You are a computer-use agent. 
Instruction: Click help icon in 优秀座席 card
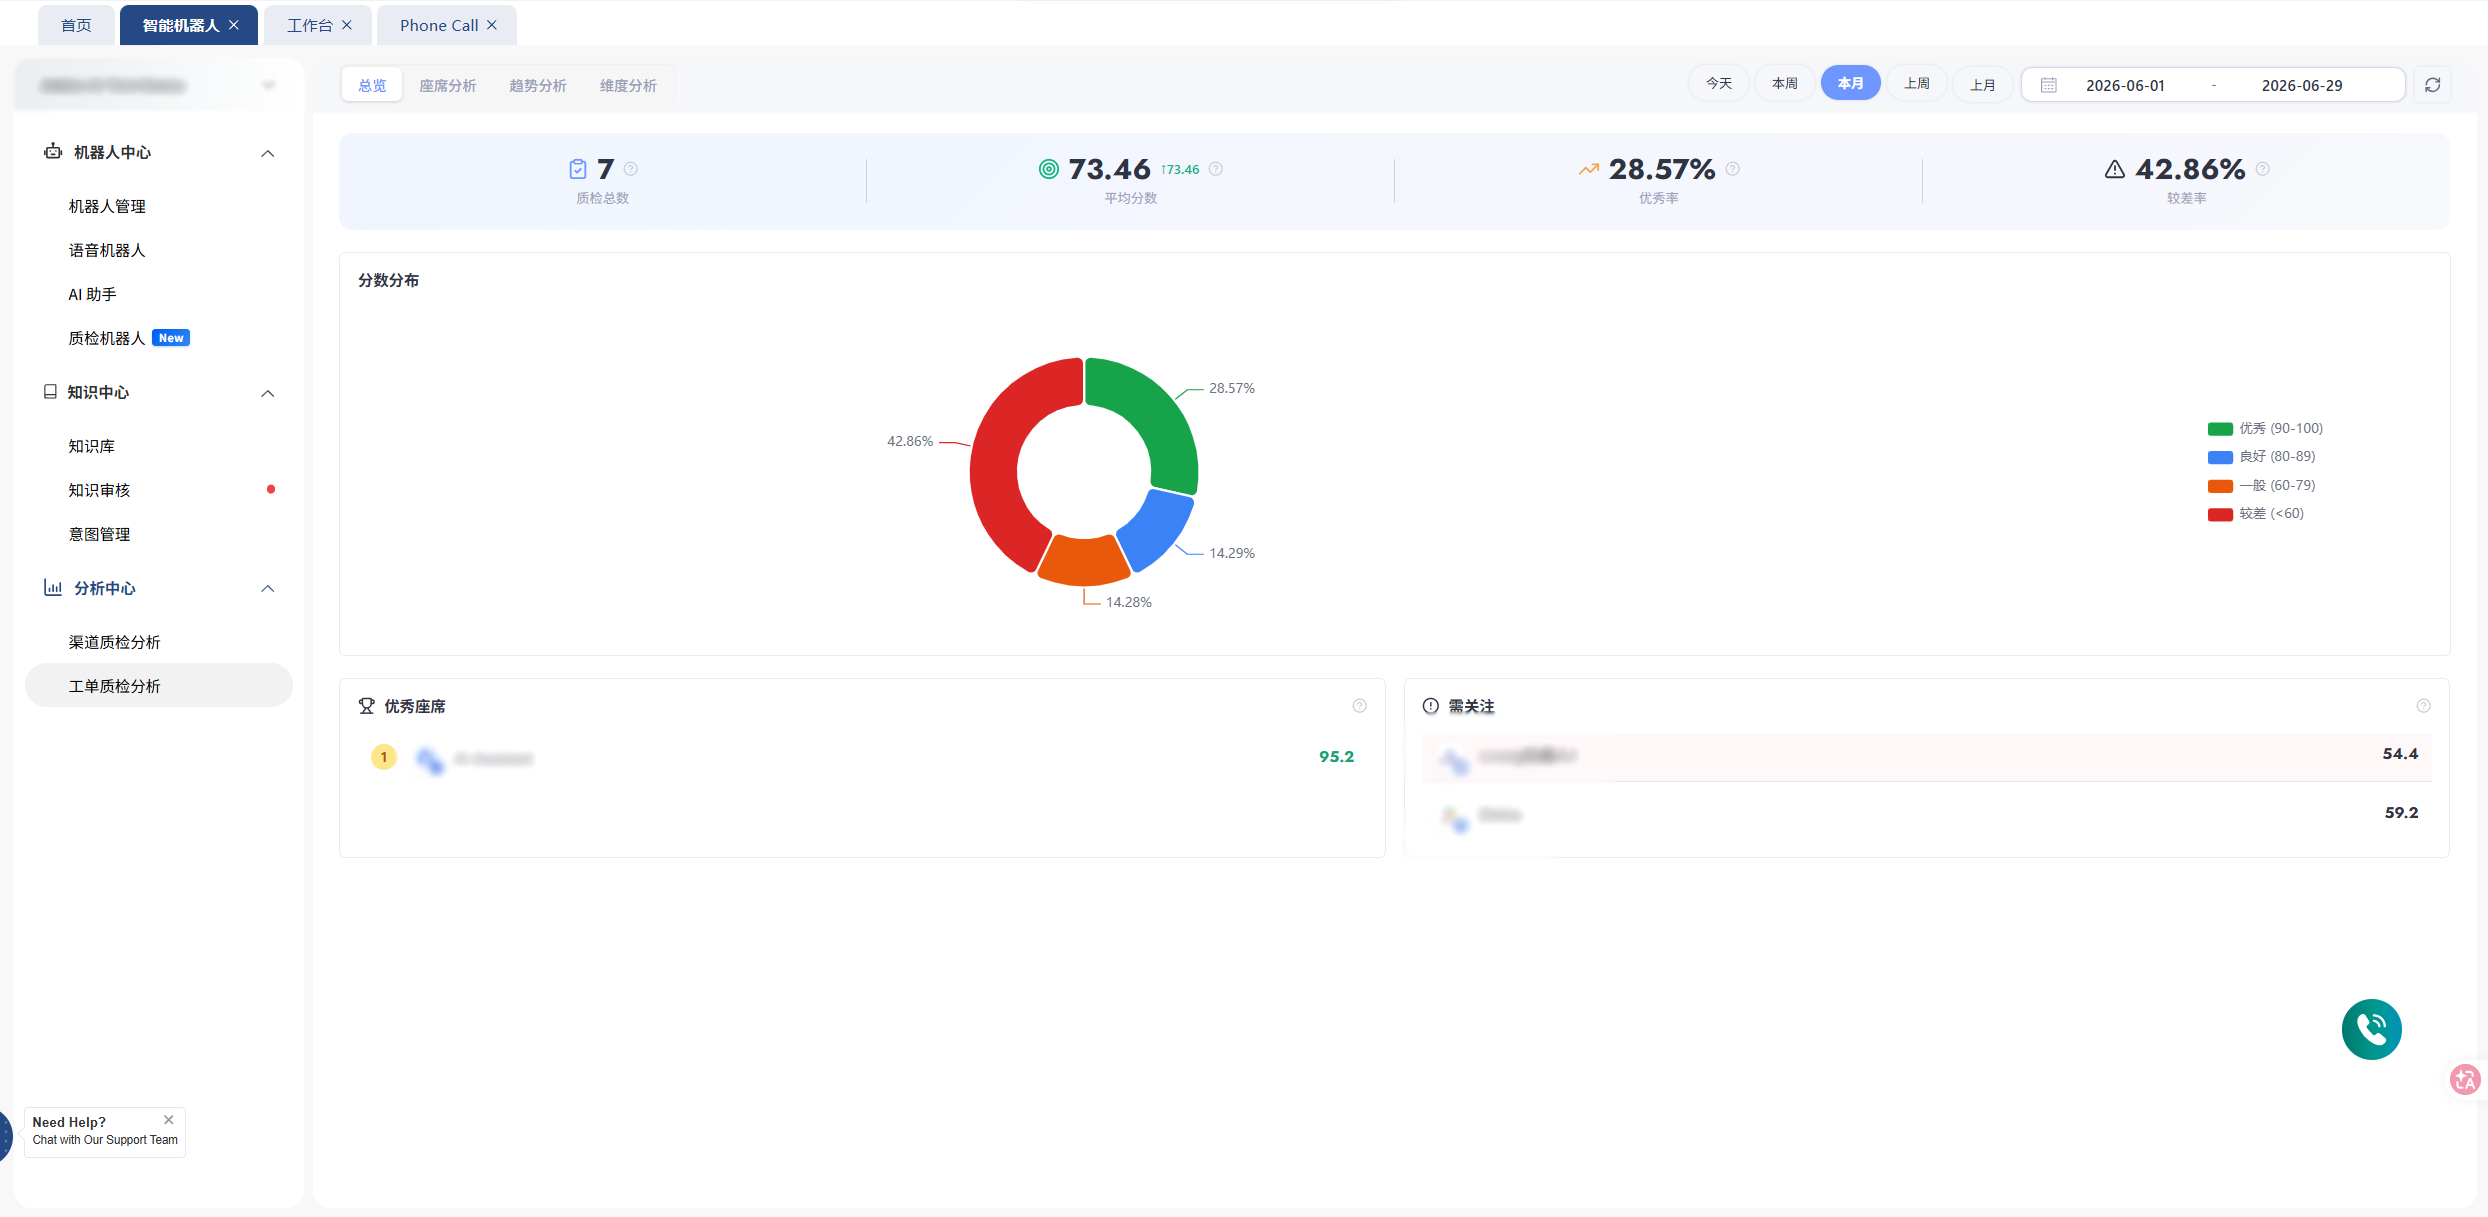pyautogui.click(x=1360, y=706)
